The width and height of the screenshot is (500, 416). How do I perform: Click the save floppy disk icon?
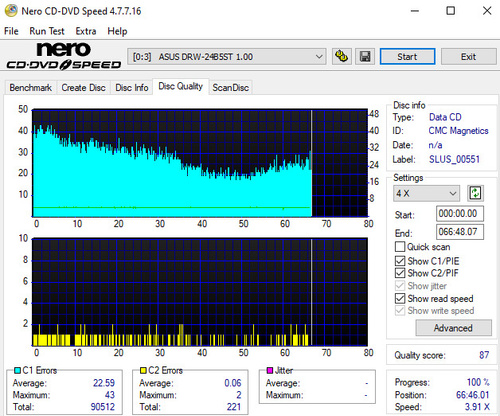365,56
